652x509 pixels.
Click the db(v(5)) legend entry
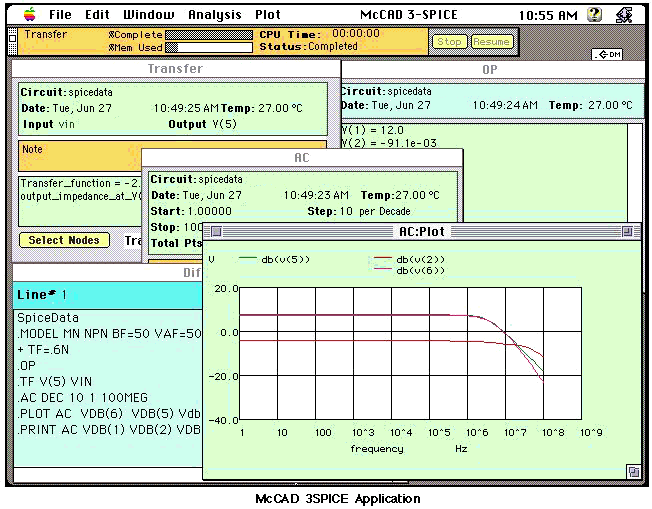(x=287, y=259)
